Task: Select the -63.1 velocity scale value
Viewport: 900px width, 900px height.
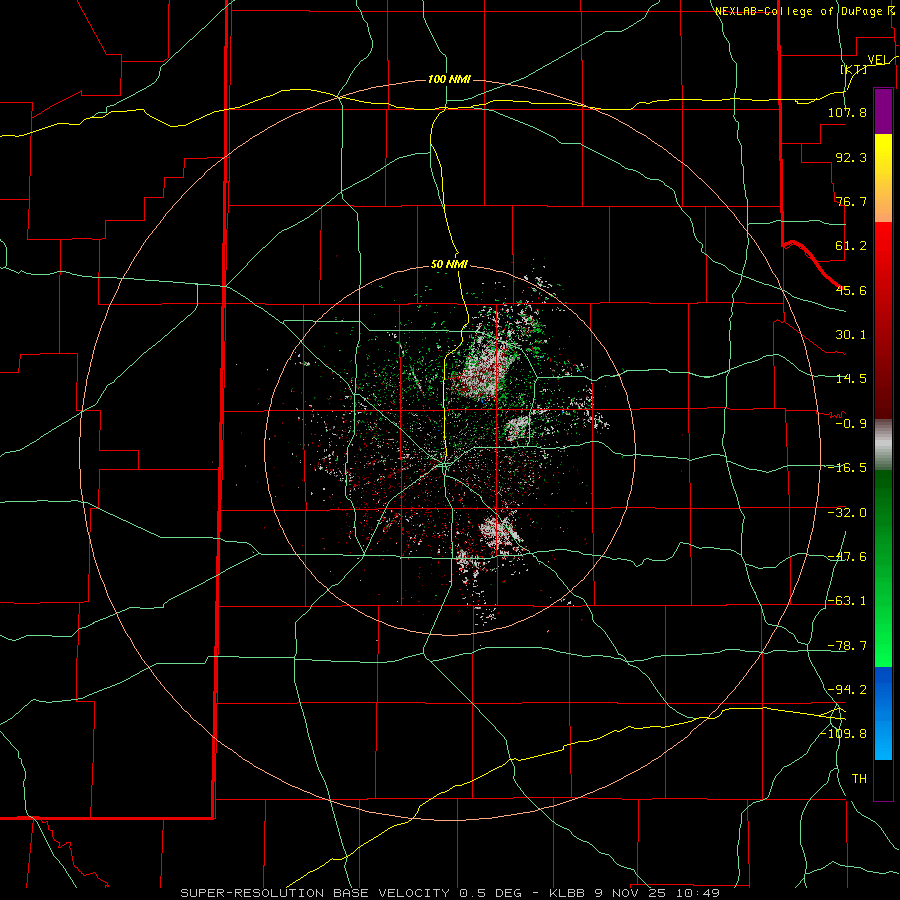Action: point(847,601)
